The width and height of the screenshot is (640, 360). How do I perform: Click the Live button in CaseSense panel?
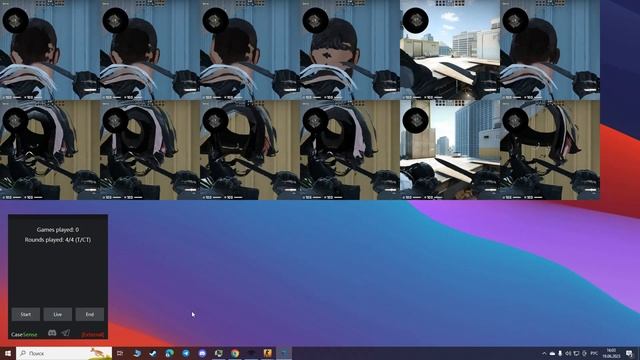click(x=58, y=314)
